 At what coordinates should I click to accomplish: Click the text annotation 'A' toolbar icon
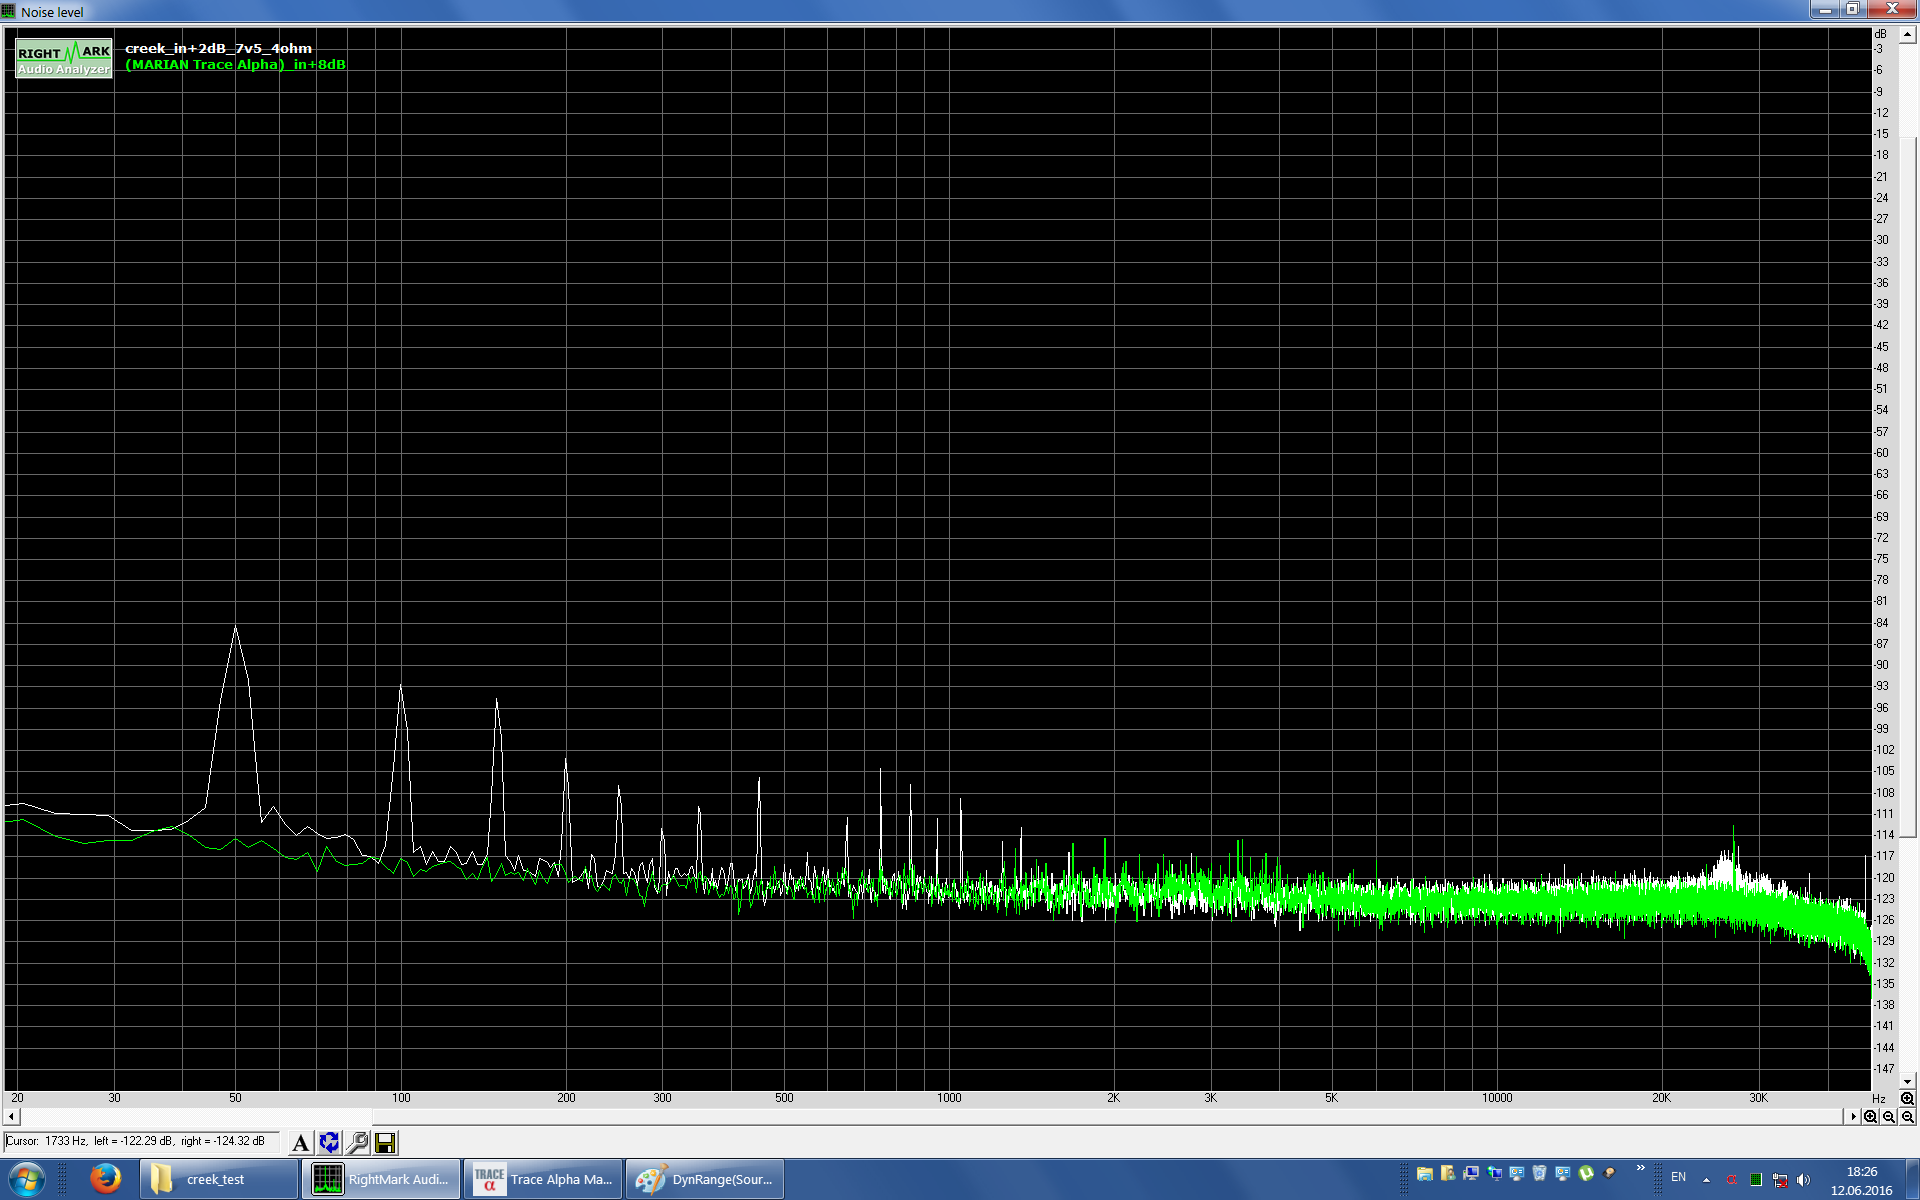pos(300,1142)
